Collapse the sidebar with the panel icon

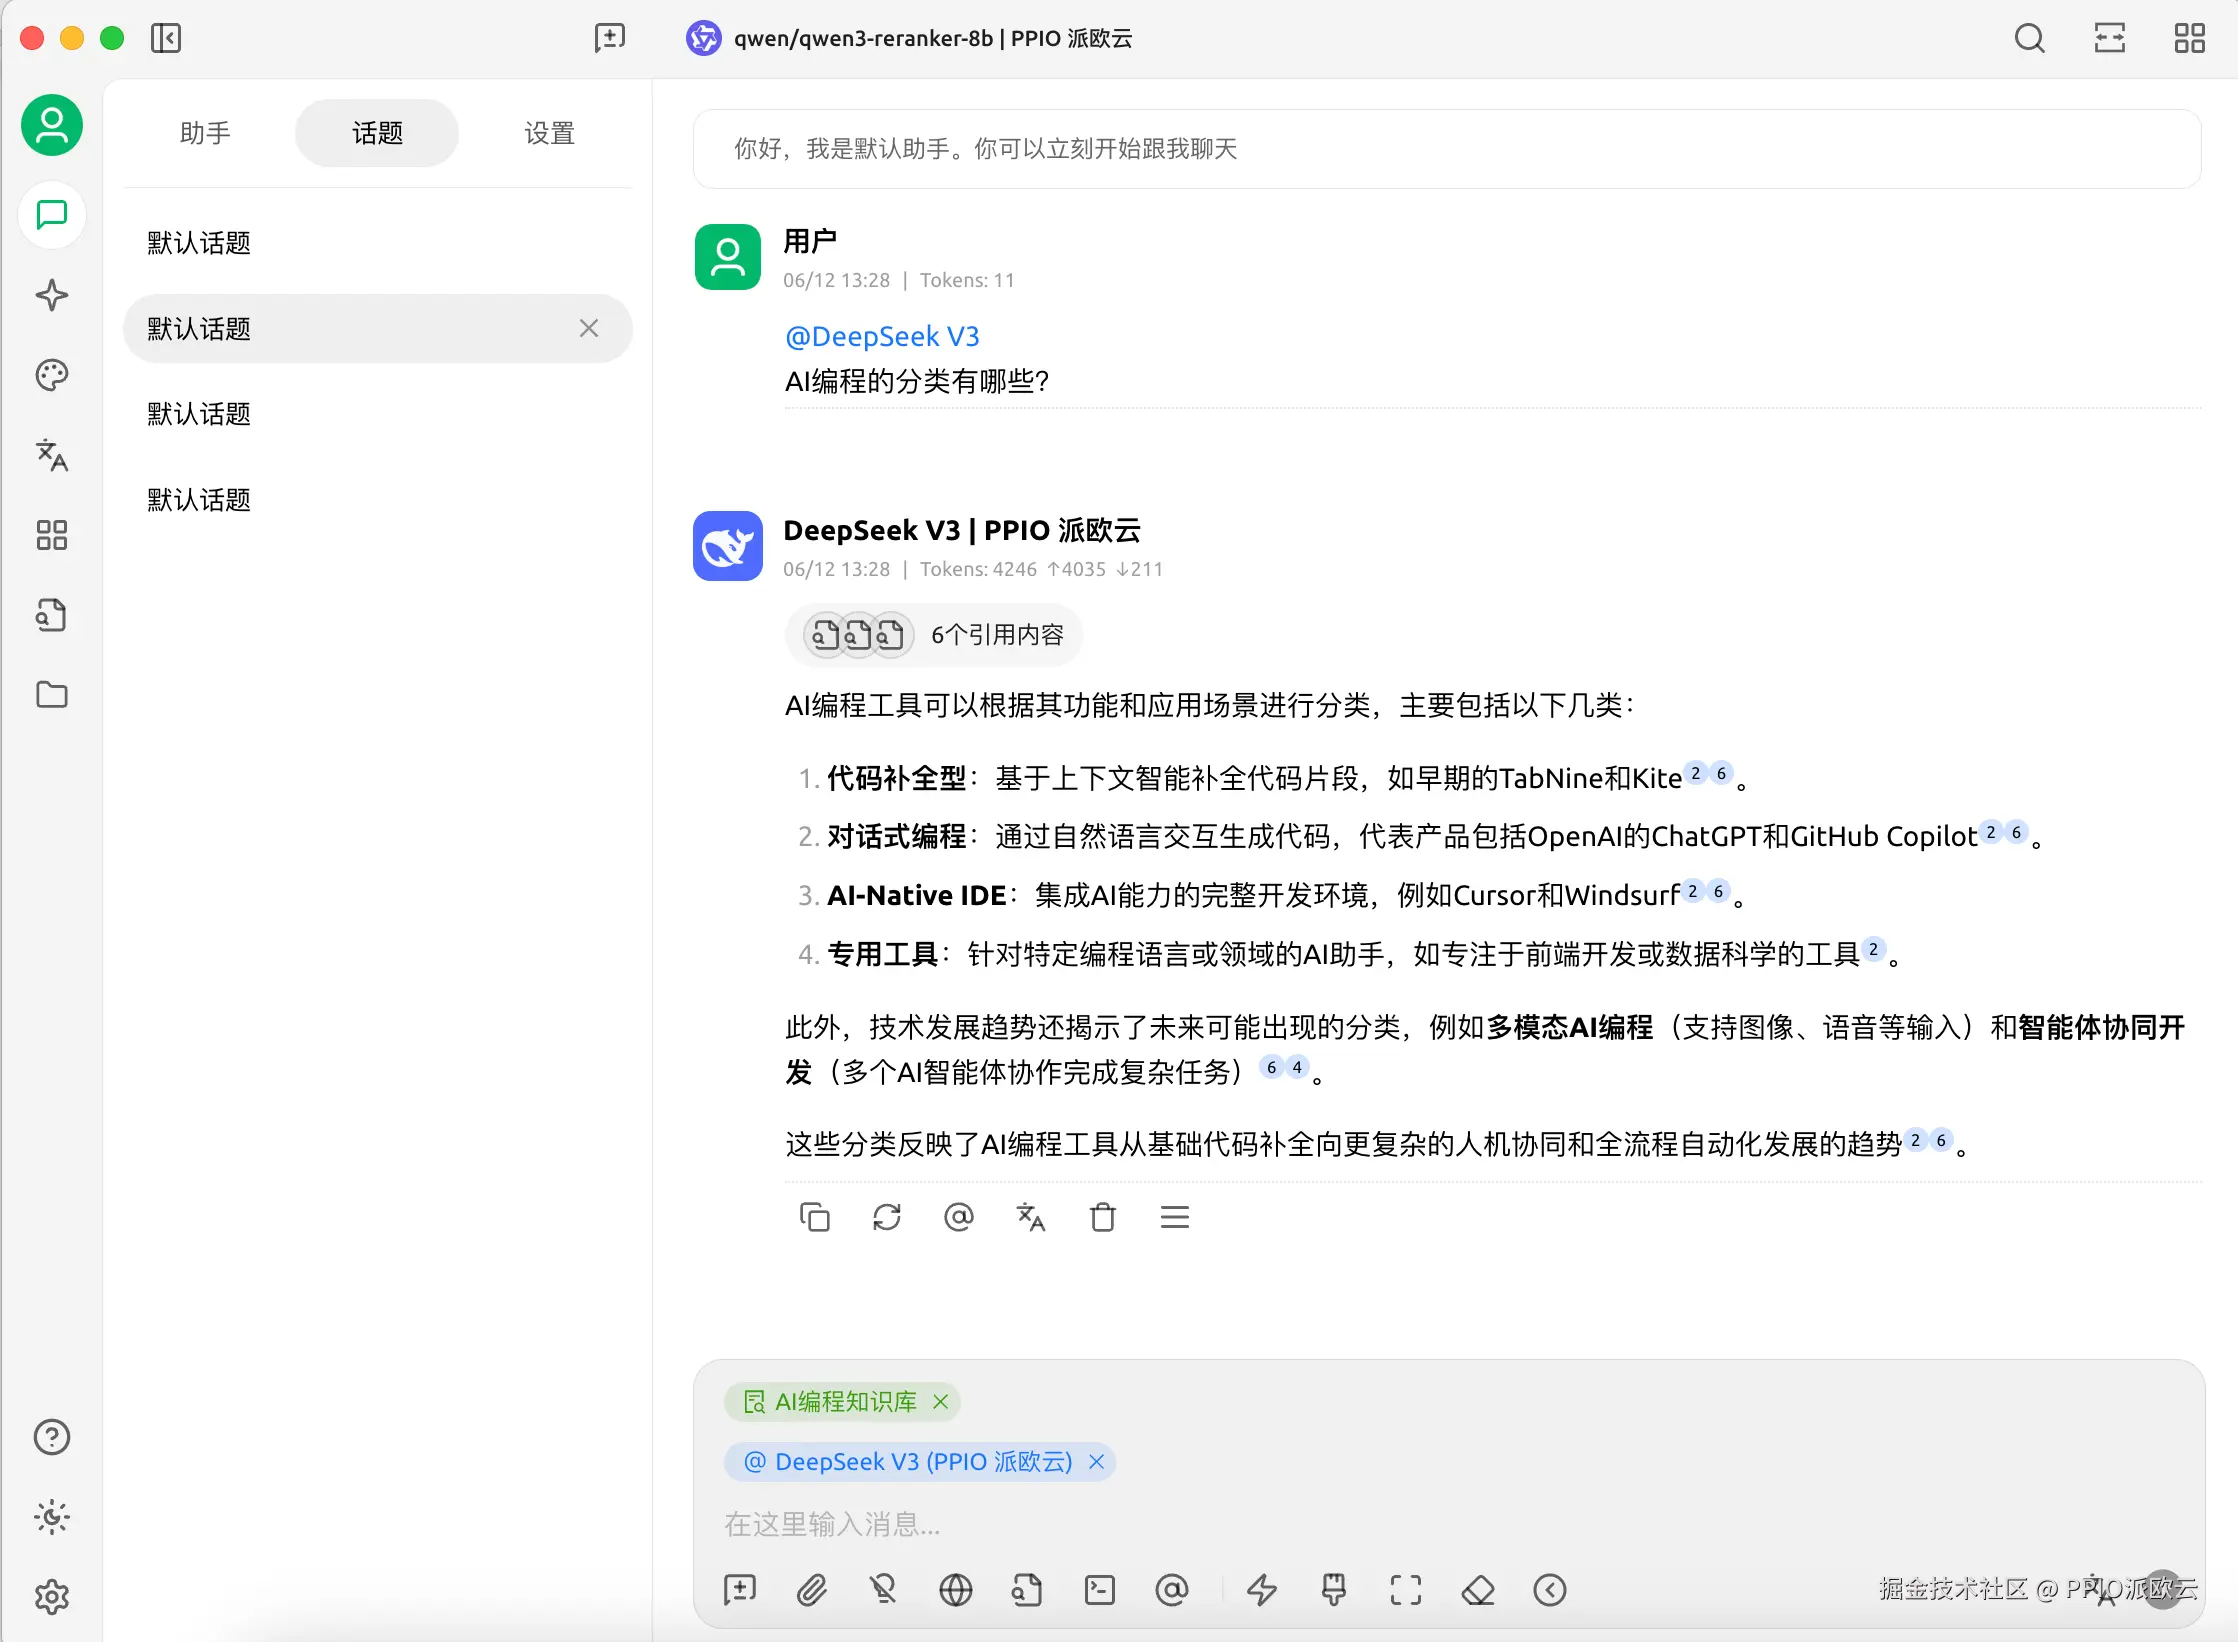coord(166,39)
